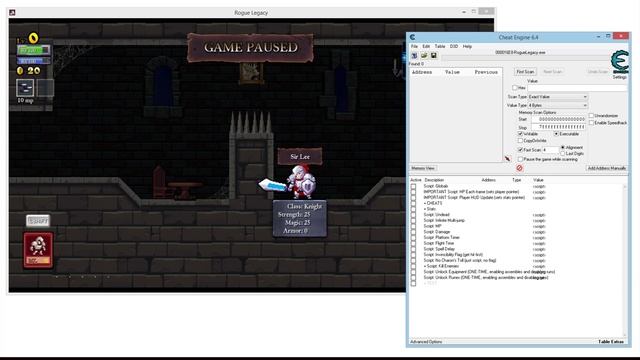Image resolution: width=640 pixels, height=360 pixels.
Task: Enable the Unrandomizer checkbox
Action: pos(591,116)
